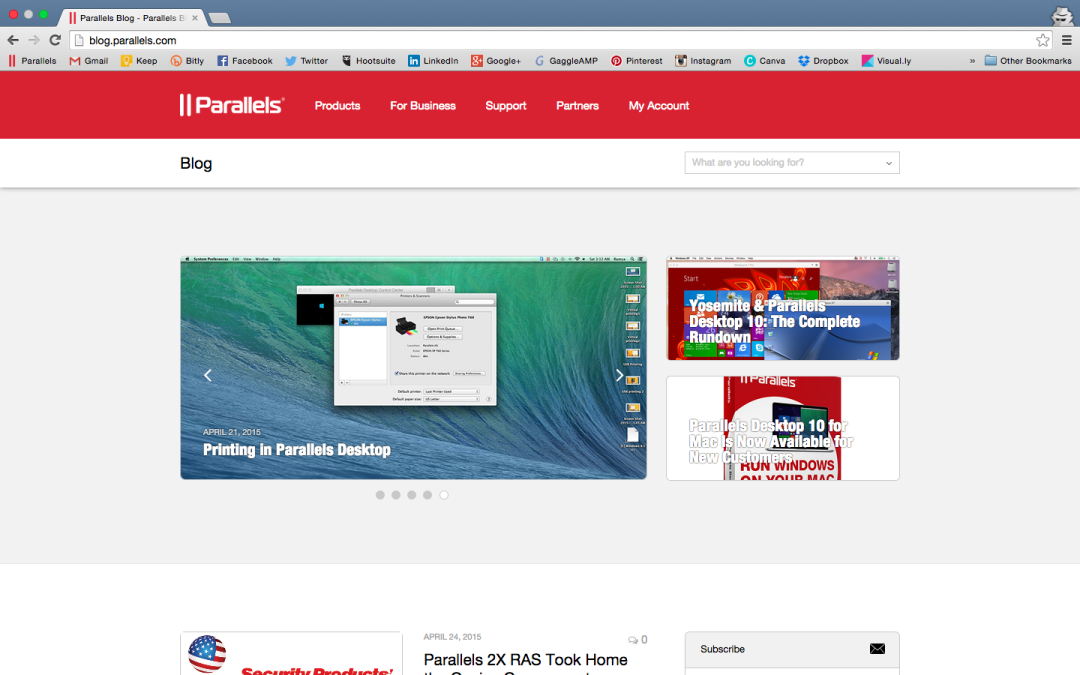Click the comment bubble icon on April 24 post

[x=632, y=640]
